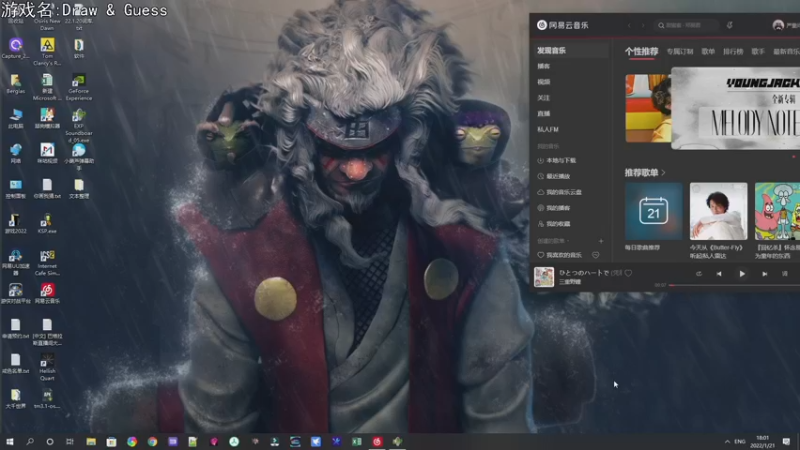Open Excel from the taskbar
The image size is (800, 450).
click(x=357, y=441)
